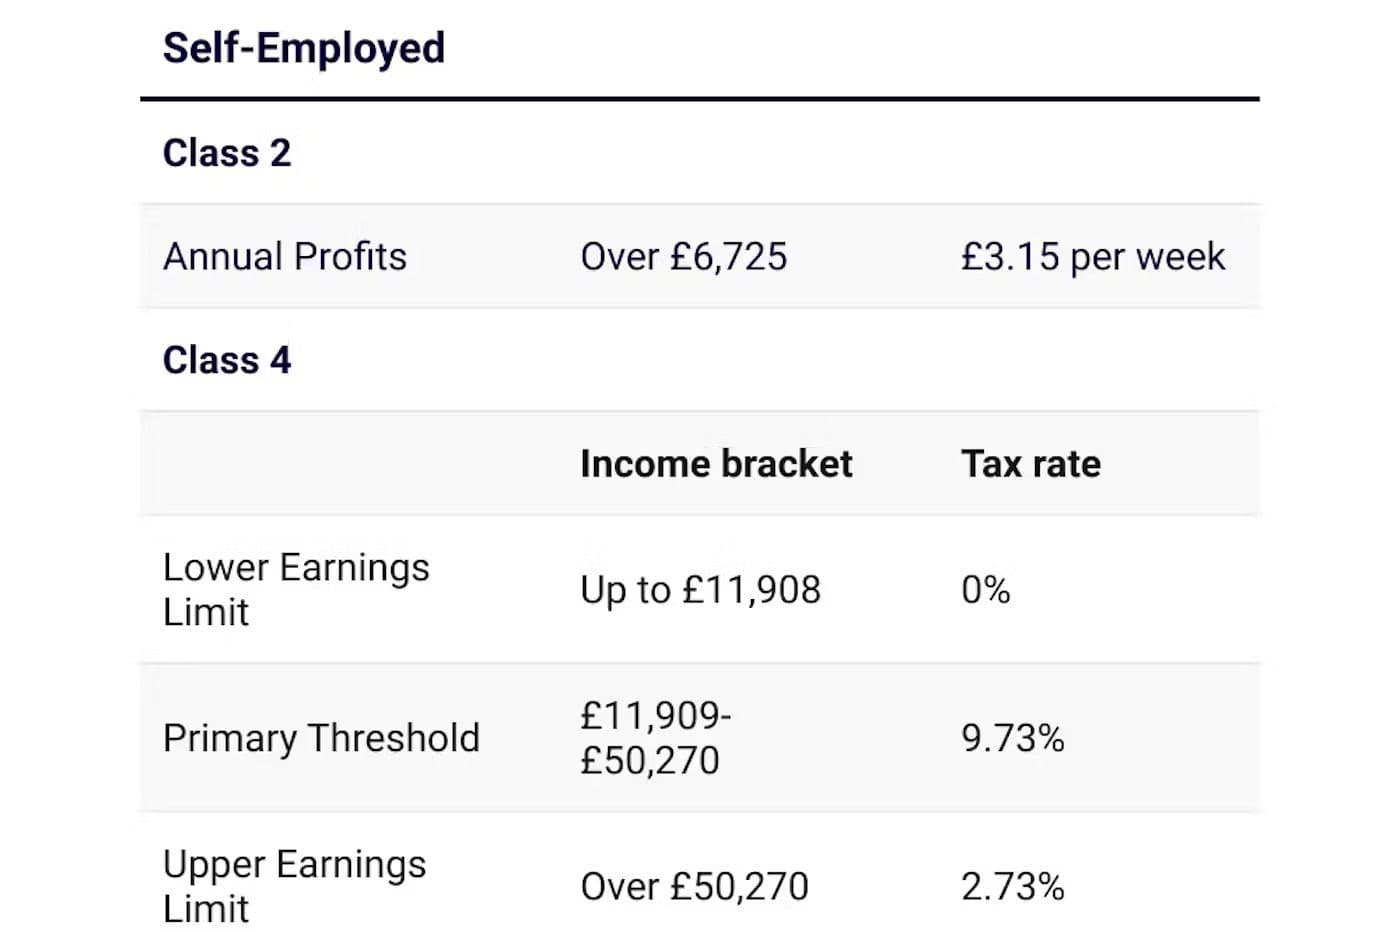The width and height of the screenshot is (1400, 932).
Task: Select the Upper Earnings Limit label
Action: [294, 886]
